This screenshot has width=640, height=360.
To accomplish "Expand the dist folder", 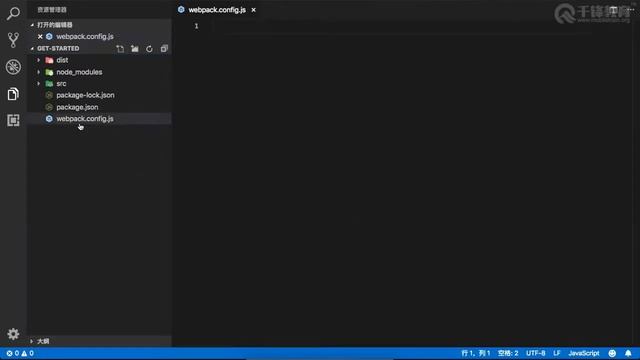I will coord(39,60).
